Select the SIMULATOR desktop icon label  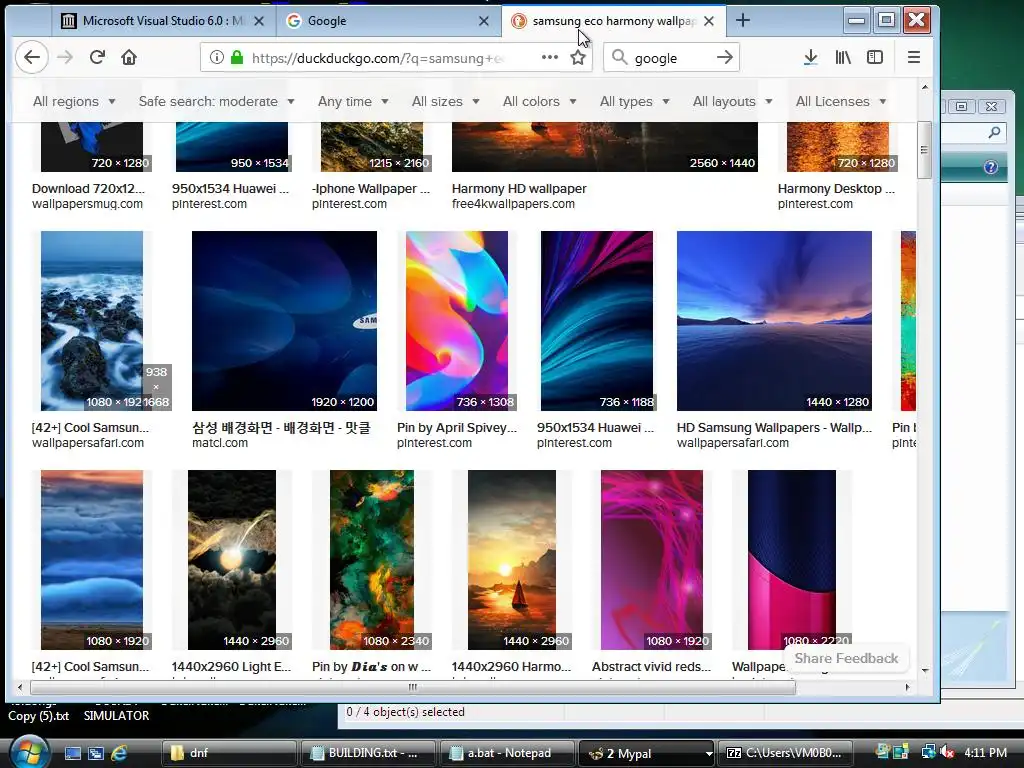116,716
